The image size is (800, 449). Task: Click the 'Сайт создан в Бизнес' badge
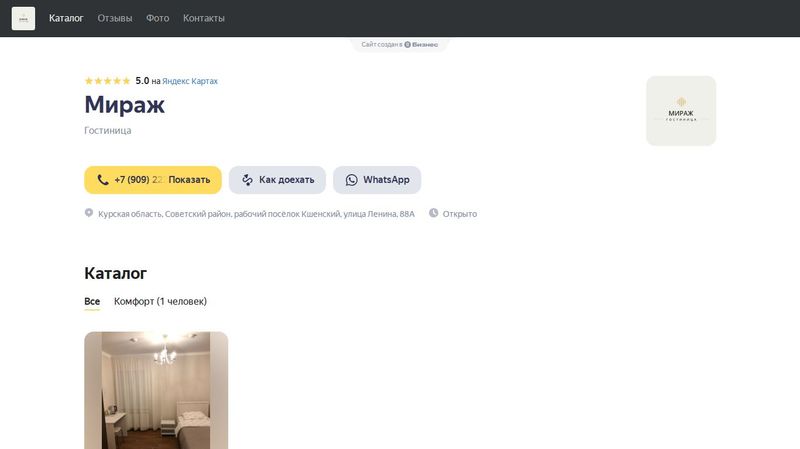tap(399, 44)
